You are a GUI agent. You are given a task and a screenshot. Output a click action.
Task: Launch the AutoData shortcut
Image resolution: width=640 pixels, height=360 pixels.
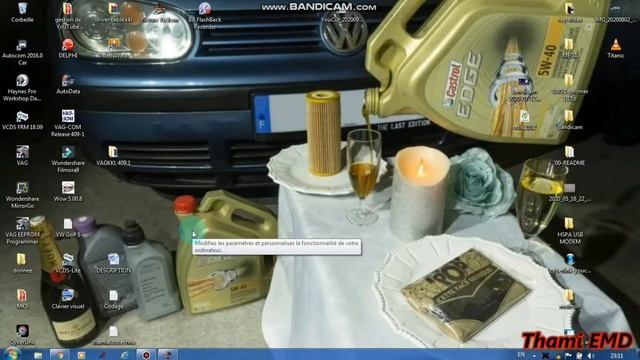pos(68,84)
